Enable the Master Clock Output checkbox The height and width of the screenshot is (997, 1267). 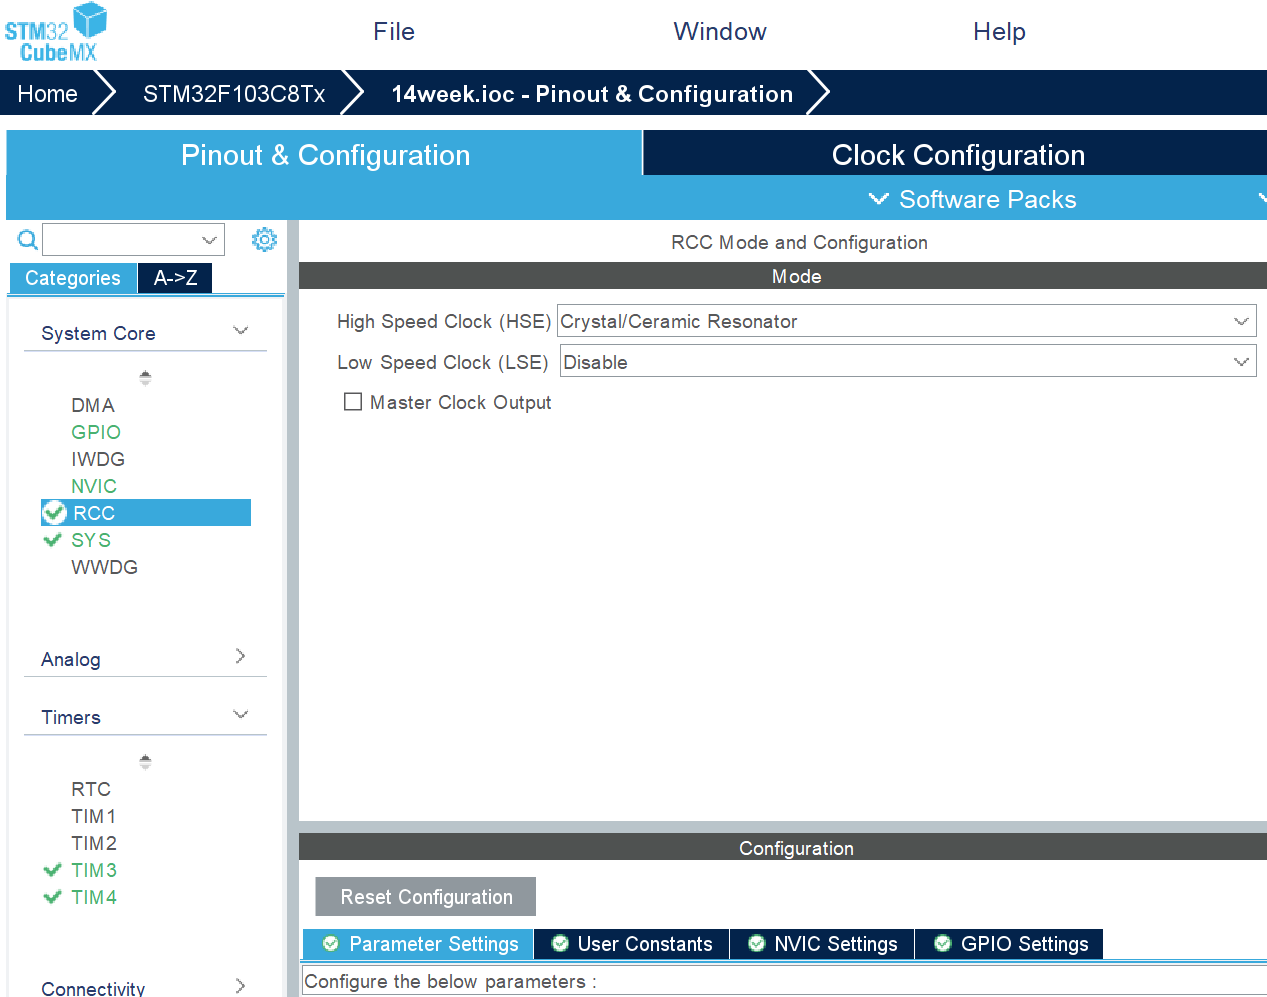click(x=353, y=402)
